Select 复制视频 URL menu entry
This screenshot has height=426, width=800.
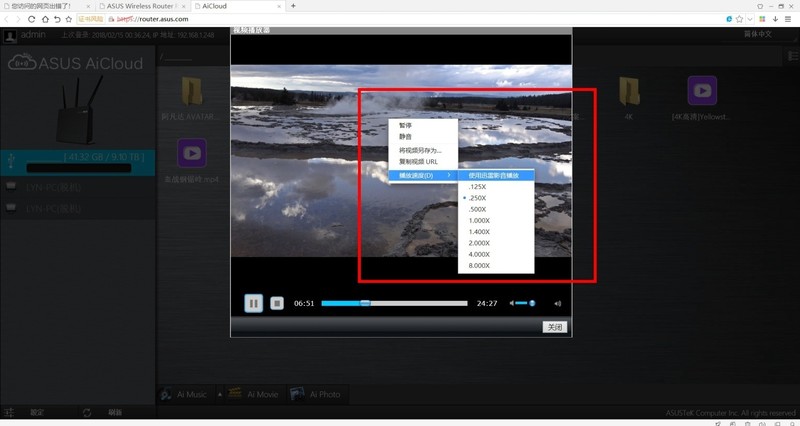click(x=423, y=161)
